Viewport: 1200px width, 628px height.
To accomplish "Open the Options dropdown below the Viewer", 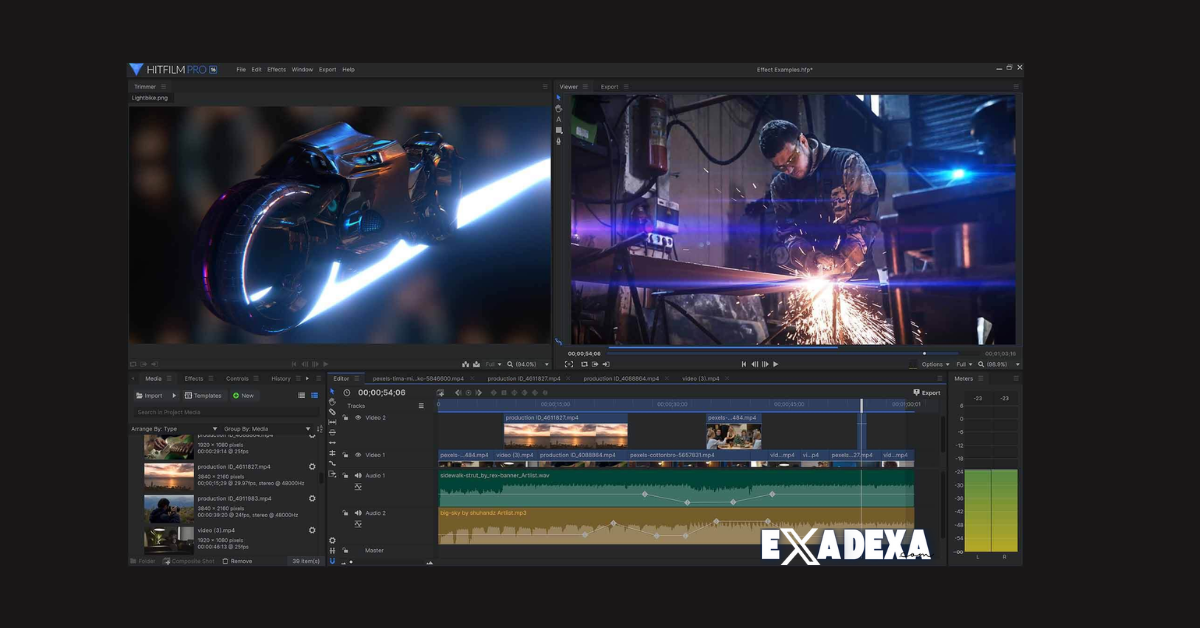I will pyautogui.click(x=934, y=364).
